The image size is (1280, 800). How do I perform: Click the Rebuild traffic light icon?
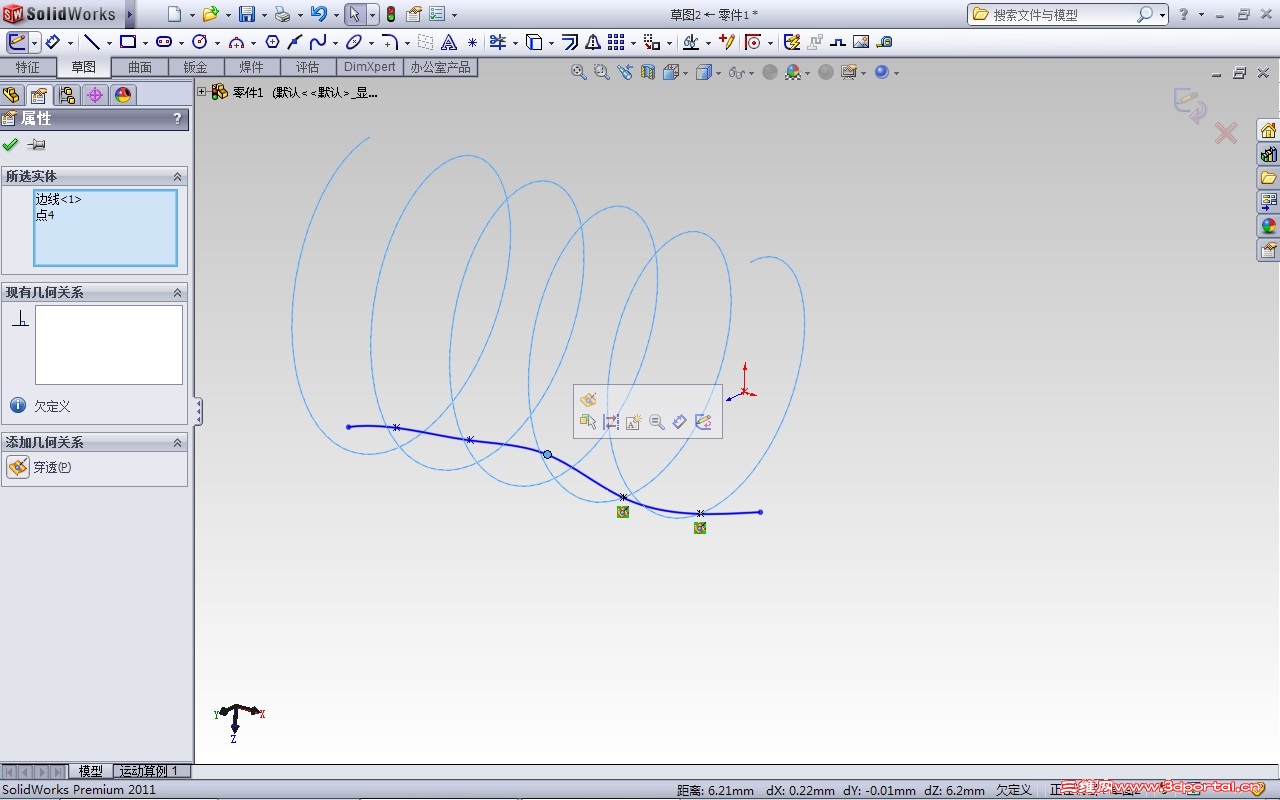390,14
